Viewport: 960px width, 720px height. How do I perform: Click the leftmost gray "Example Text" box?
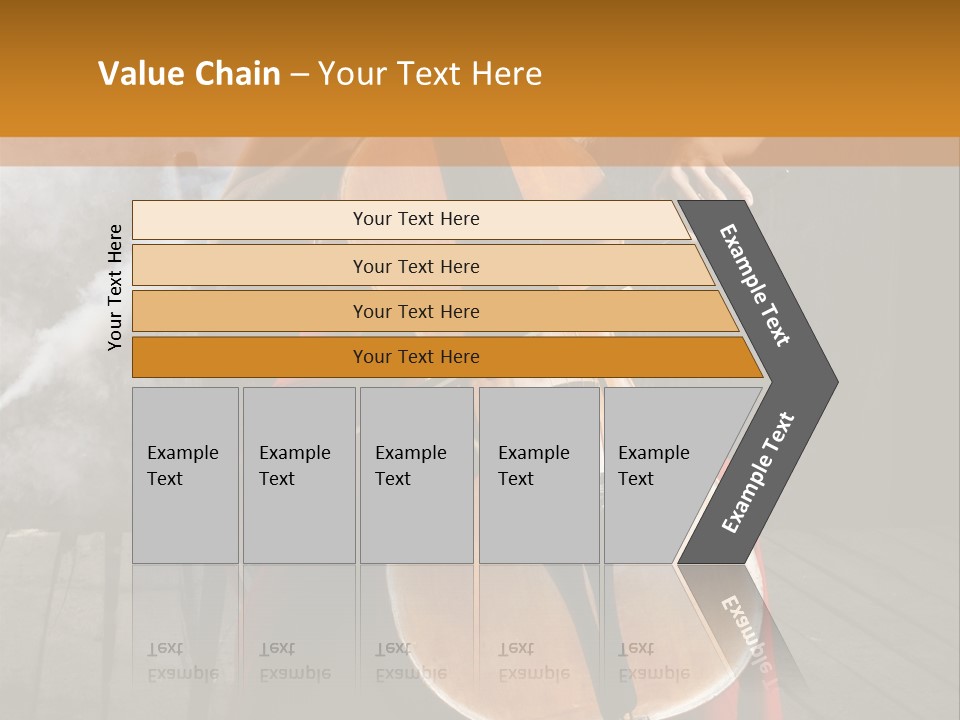pos(185,474)
